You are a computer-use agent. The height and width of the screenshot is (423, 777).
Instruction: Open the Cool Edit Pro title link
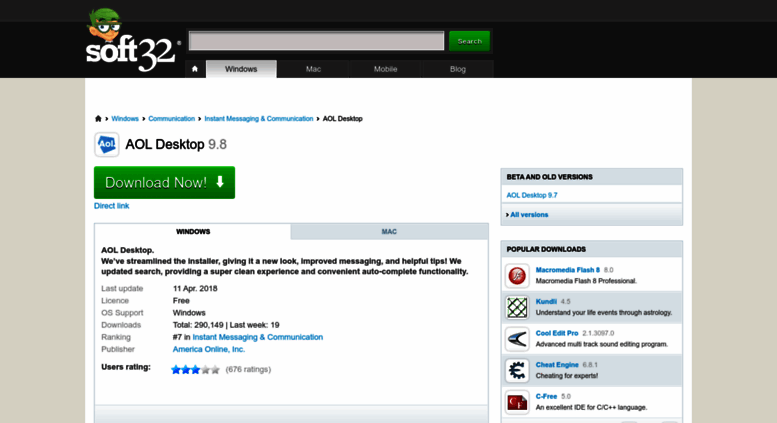557,333
